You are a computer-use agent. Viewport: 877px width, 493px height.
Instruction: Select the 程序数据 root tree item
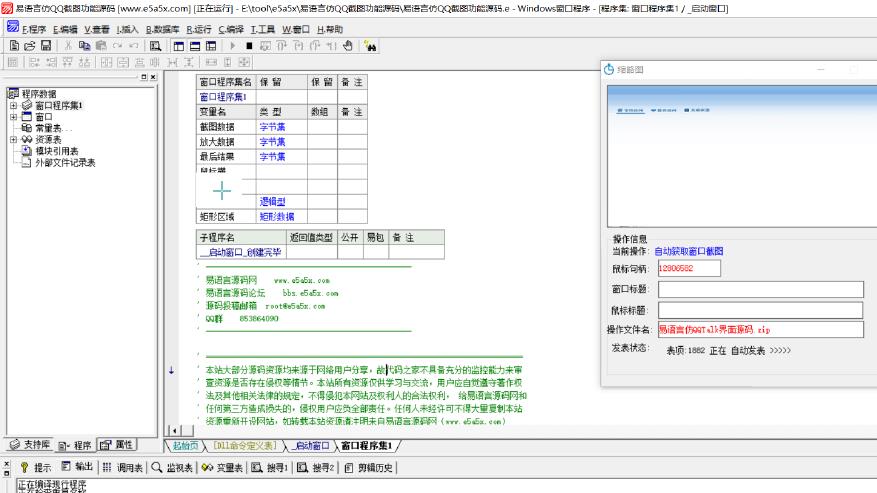coord(39,94)
